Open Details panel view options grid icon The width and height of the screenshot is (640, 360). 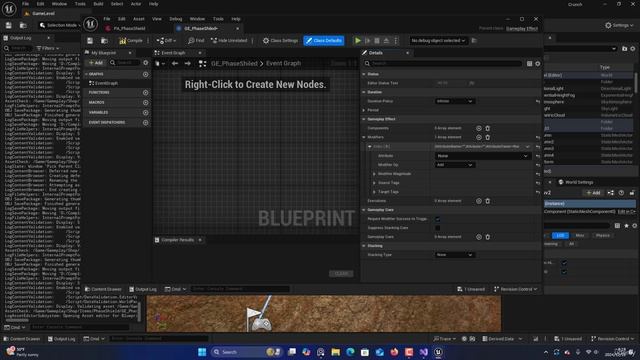pyautogui.click(x=529, y=64)
